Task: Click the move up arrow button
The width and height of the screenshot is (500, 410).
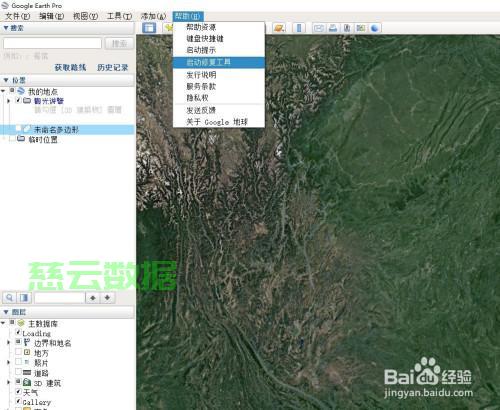Action: click(93, 298)
